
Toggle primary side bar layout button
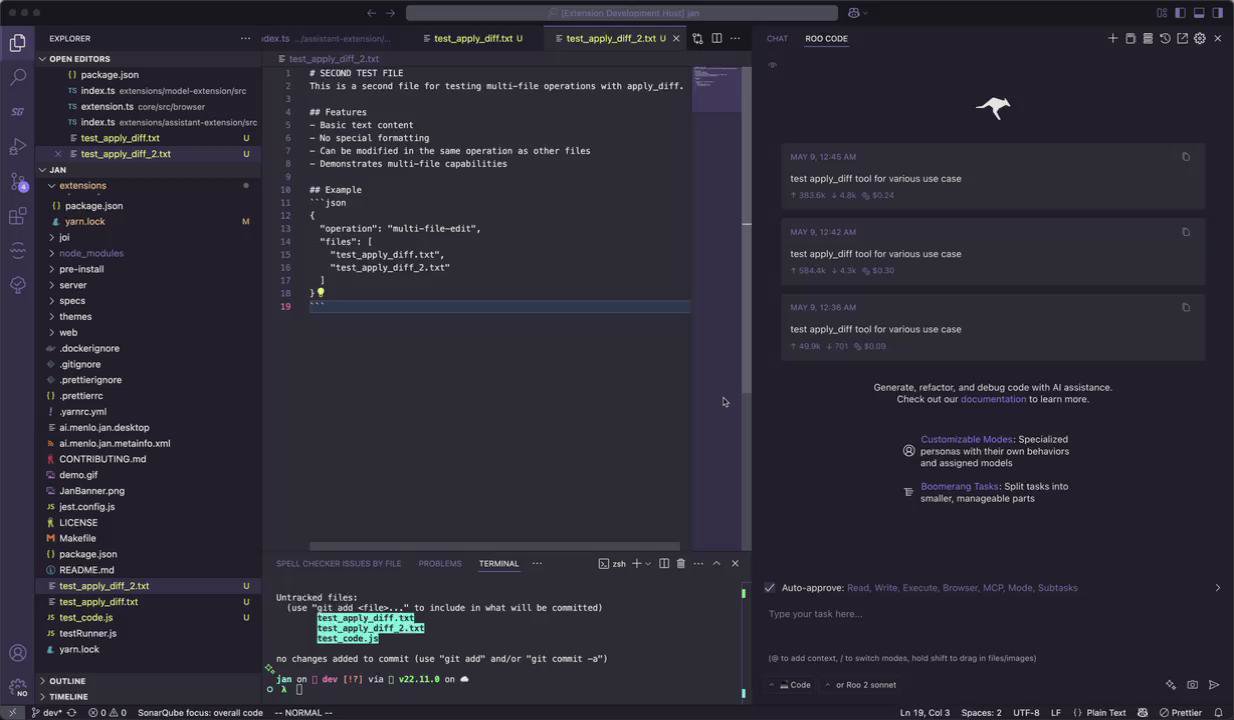[1180, 13]
